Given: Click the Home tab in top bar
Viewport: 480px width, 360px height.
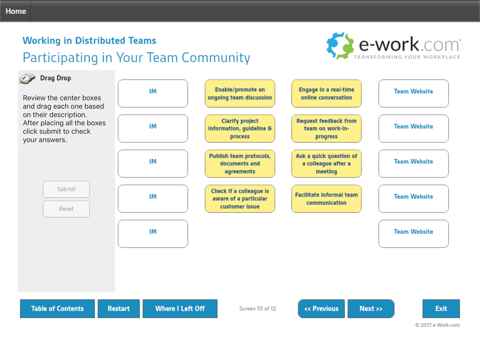Looking at the screenshot, I should [15, 11].
